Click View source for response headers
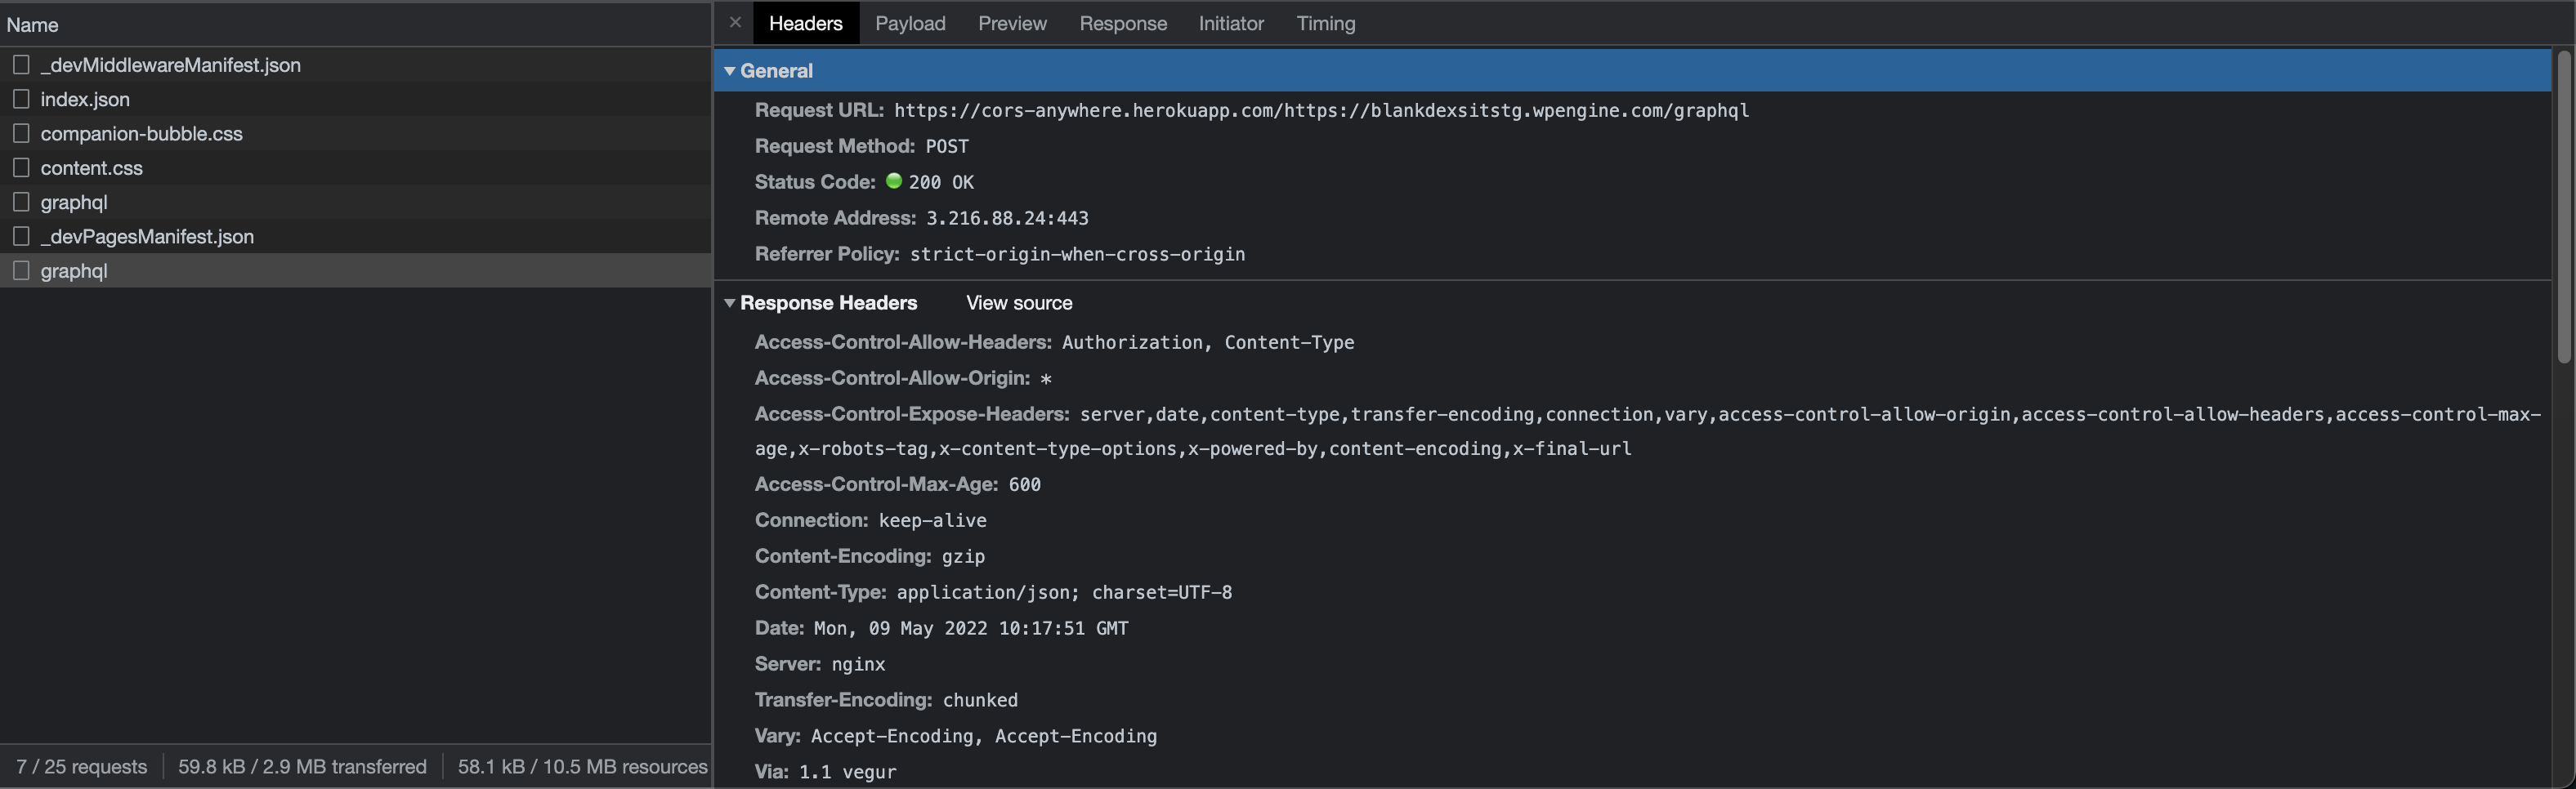Screen dimensions: 2576x789 coord(1019,303)
